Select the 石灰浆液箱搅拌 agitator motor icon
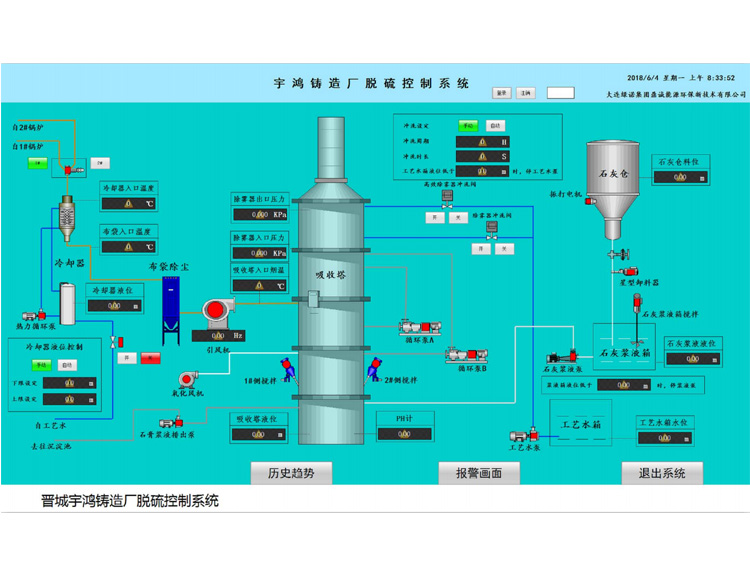 pyautogui.click(x=637, y=302)
